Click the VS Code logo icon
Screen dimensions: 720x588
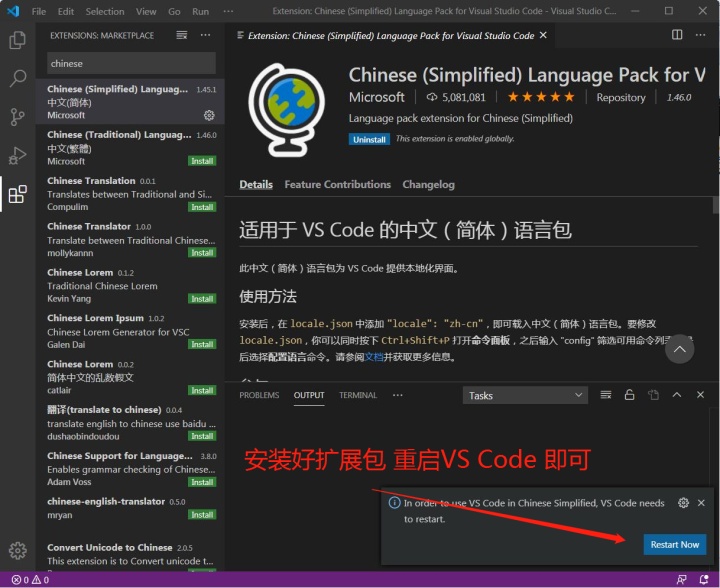pyautogui.click(x=13, y=11)
